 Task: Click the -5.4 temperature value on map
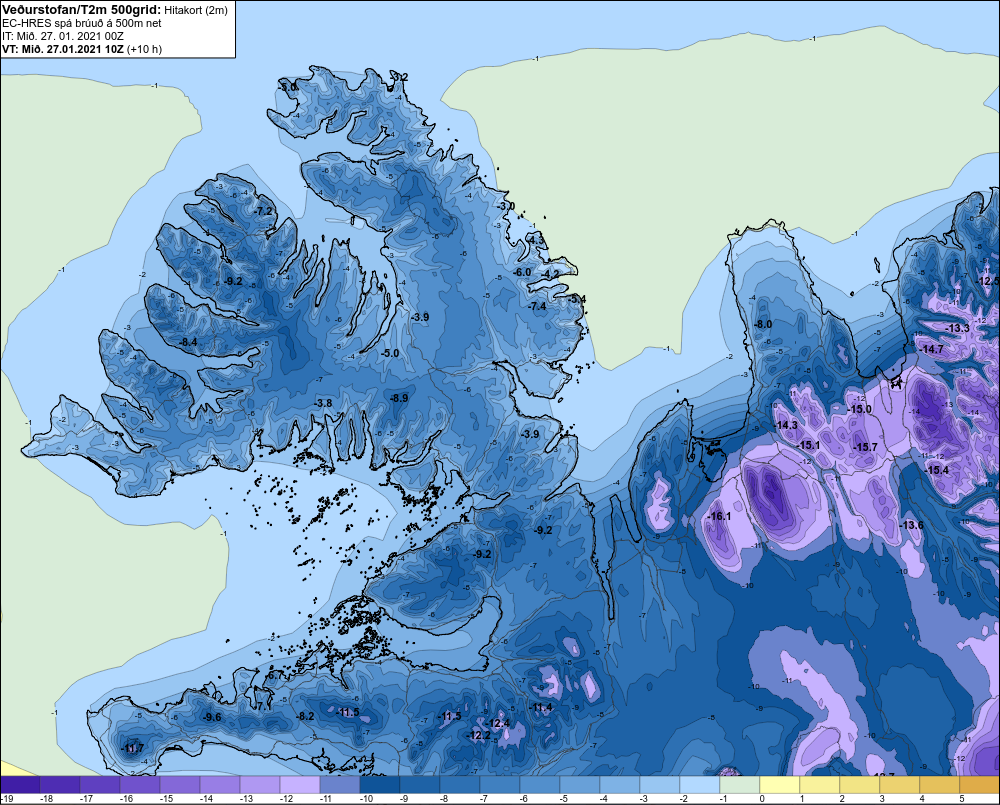pyautogui.click(x=576, y=299)
